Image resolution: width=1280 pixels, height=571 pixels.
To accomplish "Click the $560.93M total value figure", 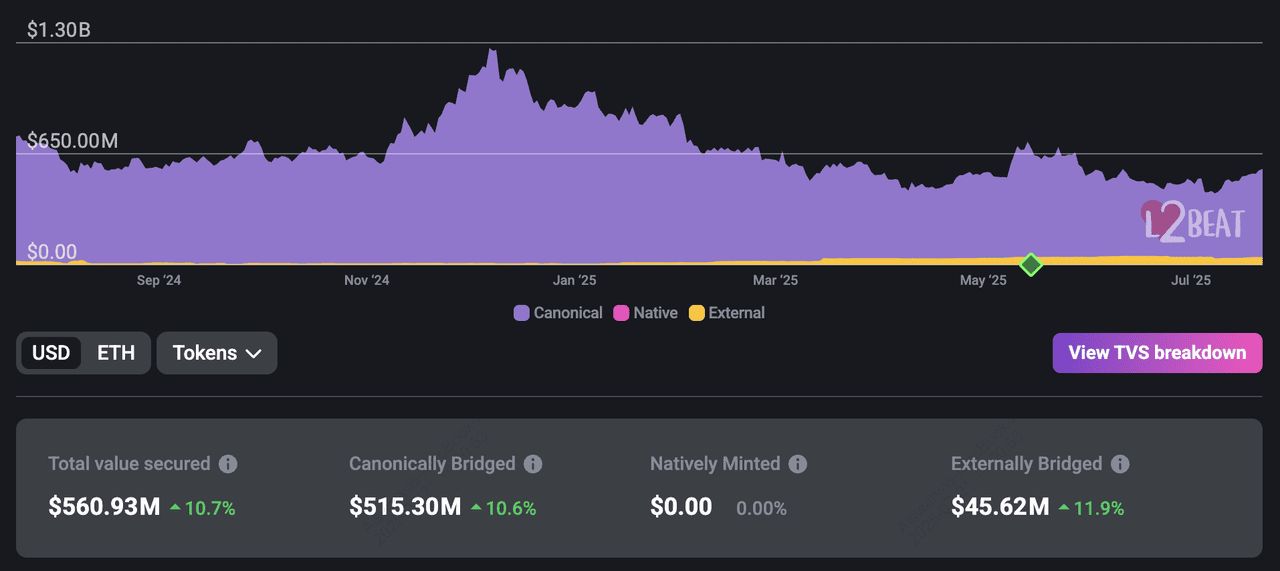I will click(104, 507).
